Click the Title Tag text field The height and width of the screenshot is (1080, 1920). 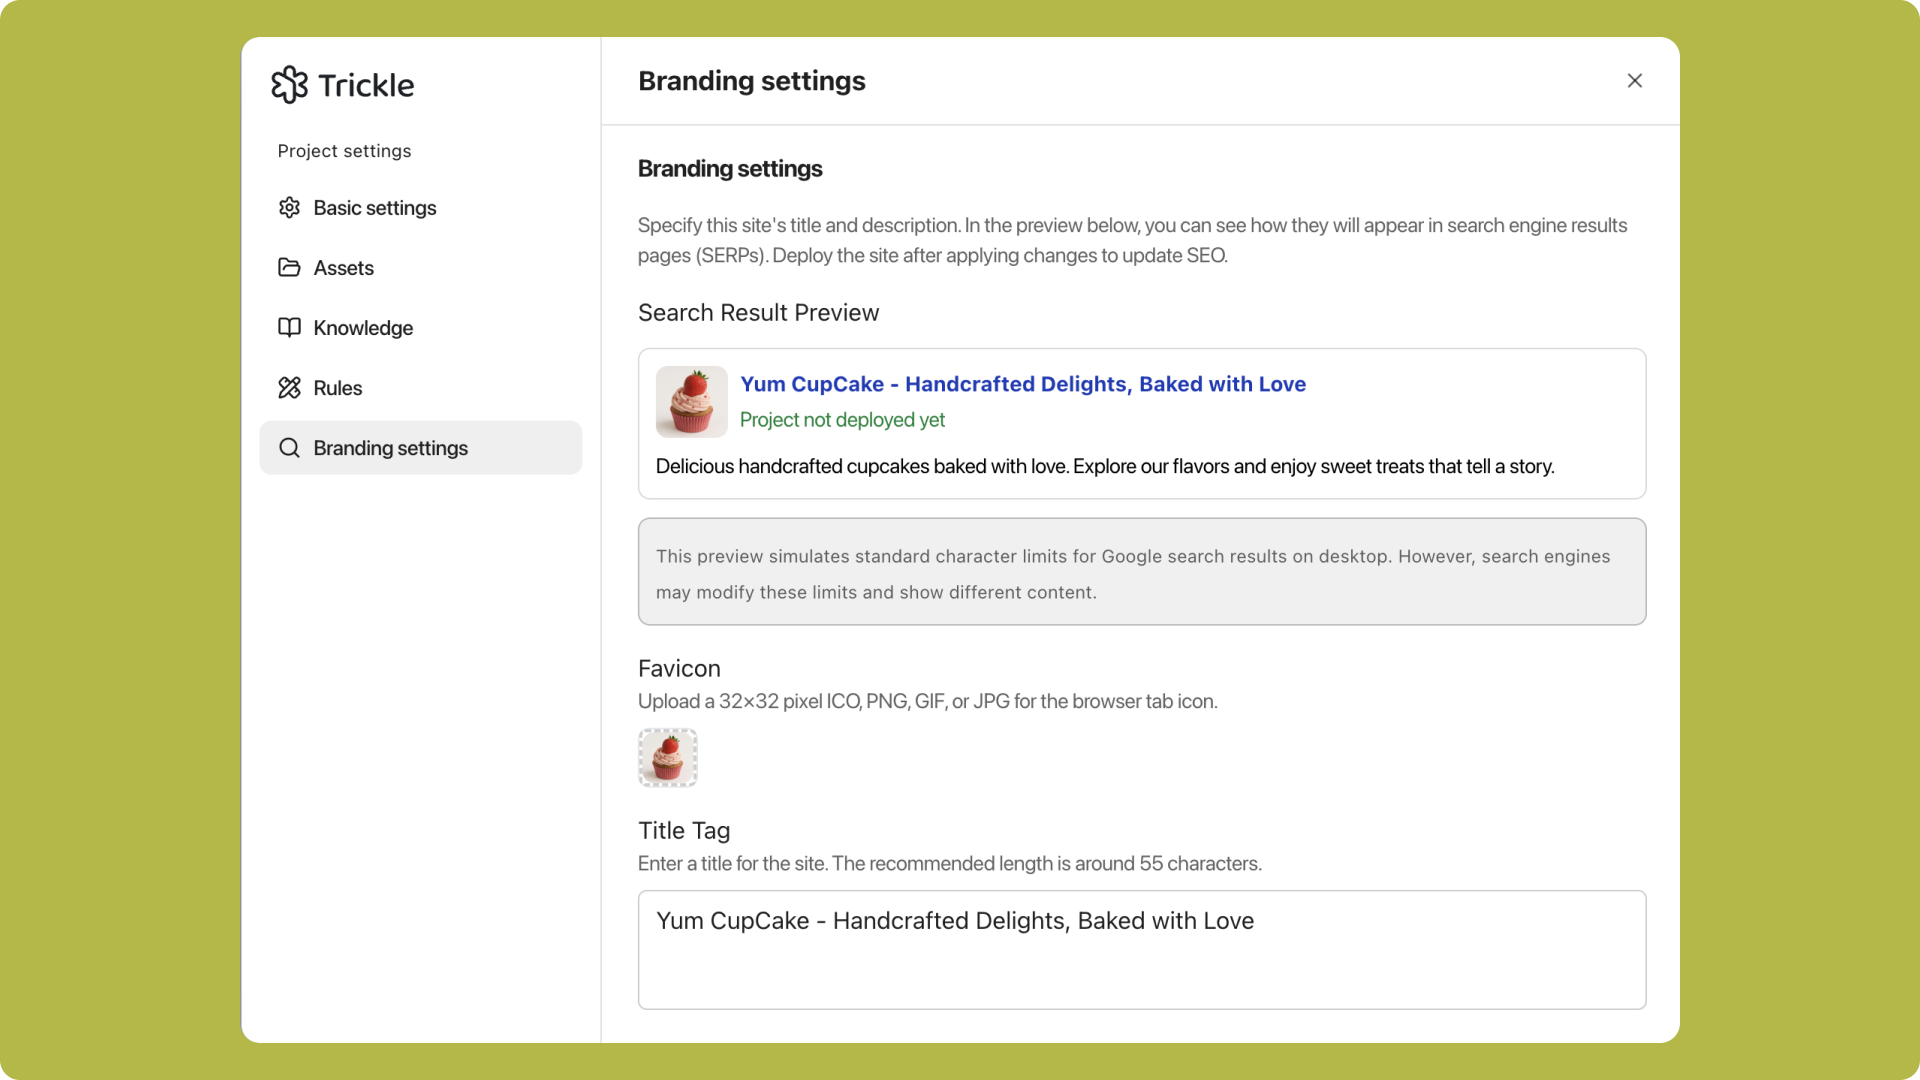(1141, 949)
